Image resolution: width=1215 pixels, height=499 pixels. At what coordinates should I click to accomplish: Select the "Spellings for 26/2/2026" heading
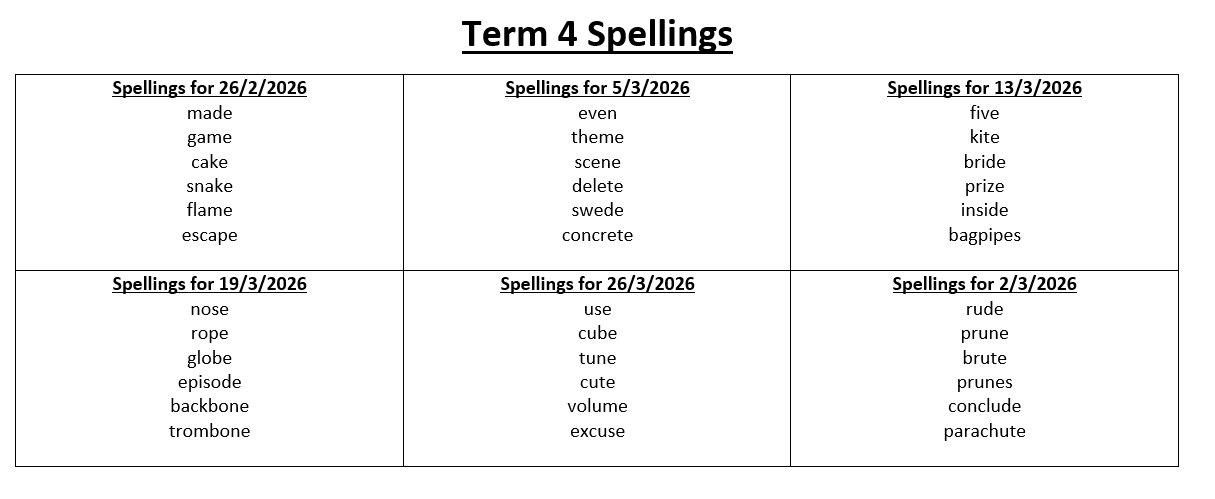point(209,88)
